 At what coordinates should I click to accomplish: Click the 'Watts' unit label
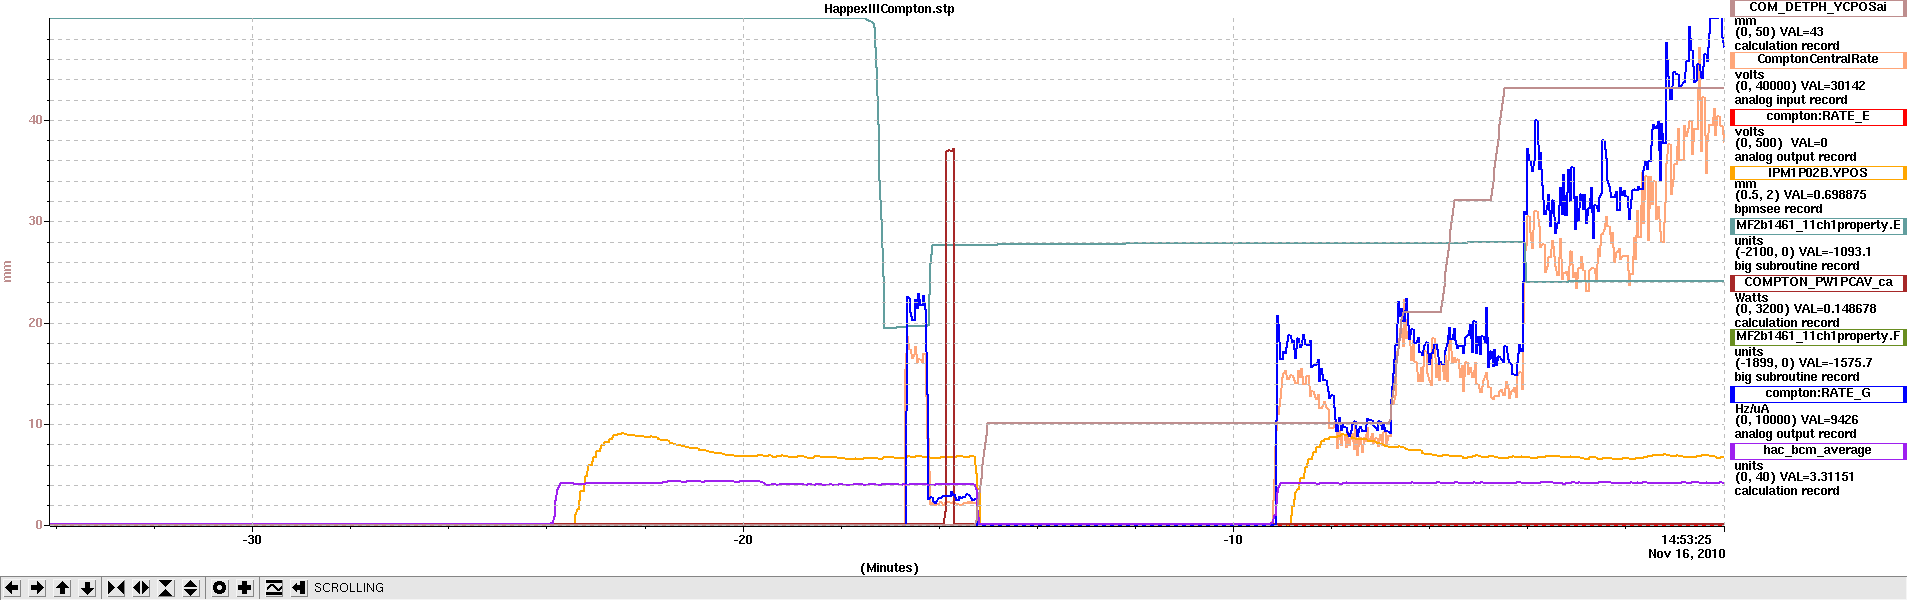(x=1751, y=298)
